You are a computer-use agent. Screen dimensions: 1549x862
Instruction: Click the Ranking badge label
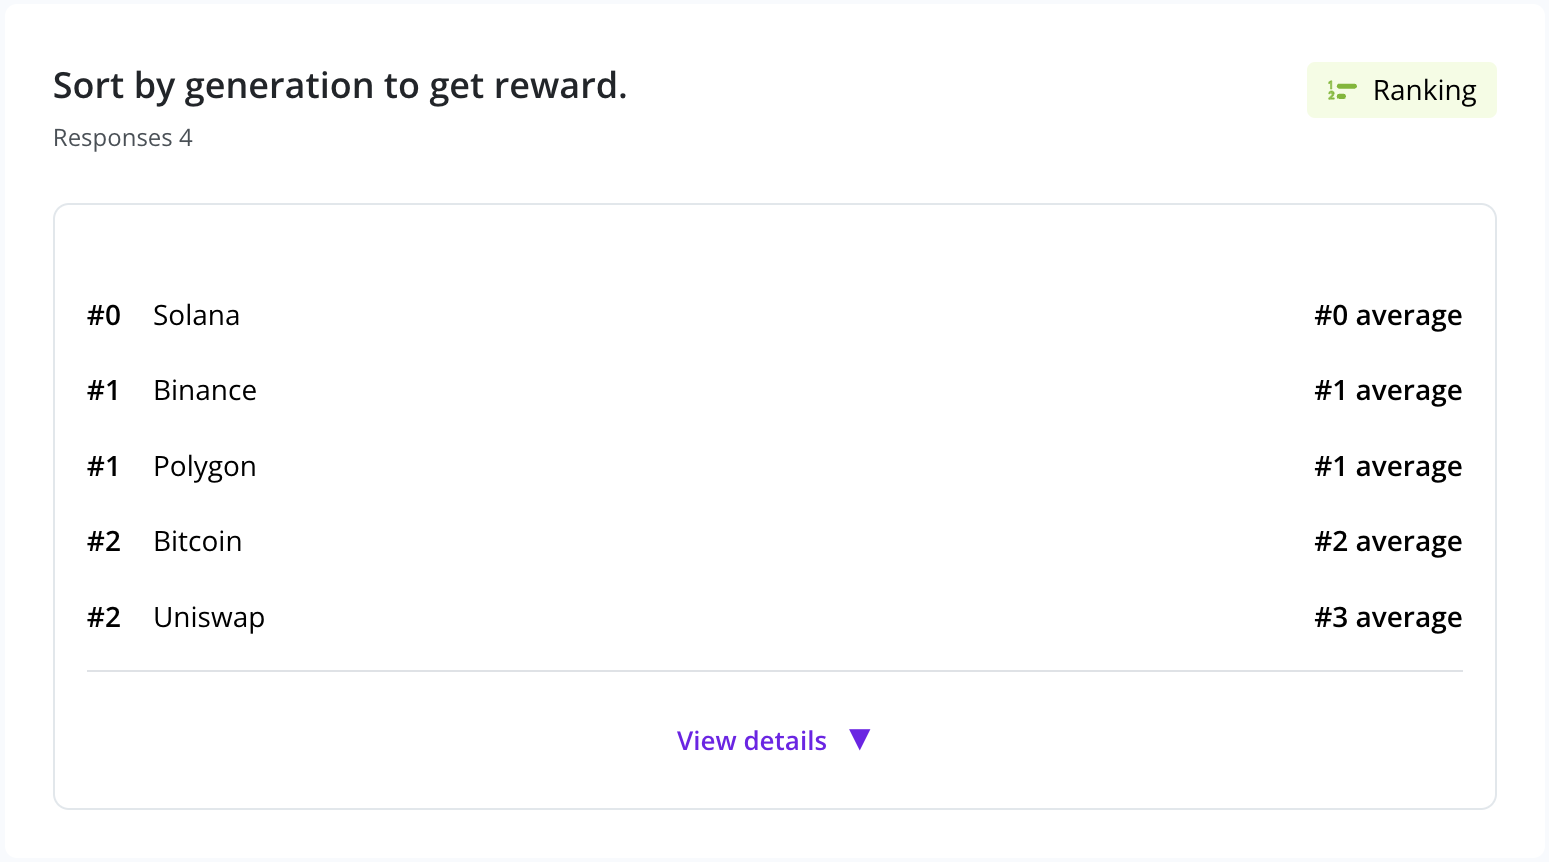[1424, 91]
